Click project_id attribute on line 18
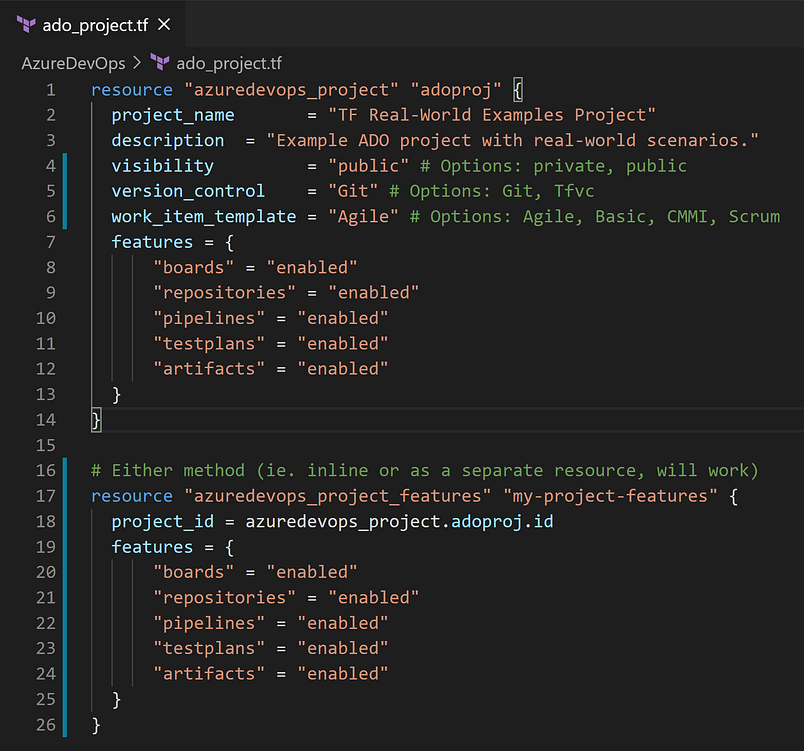The image size is (804, 751). click(x=163, y=521)
